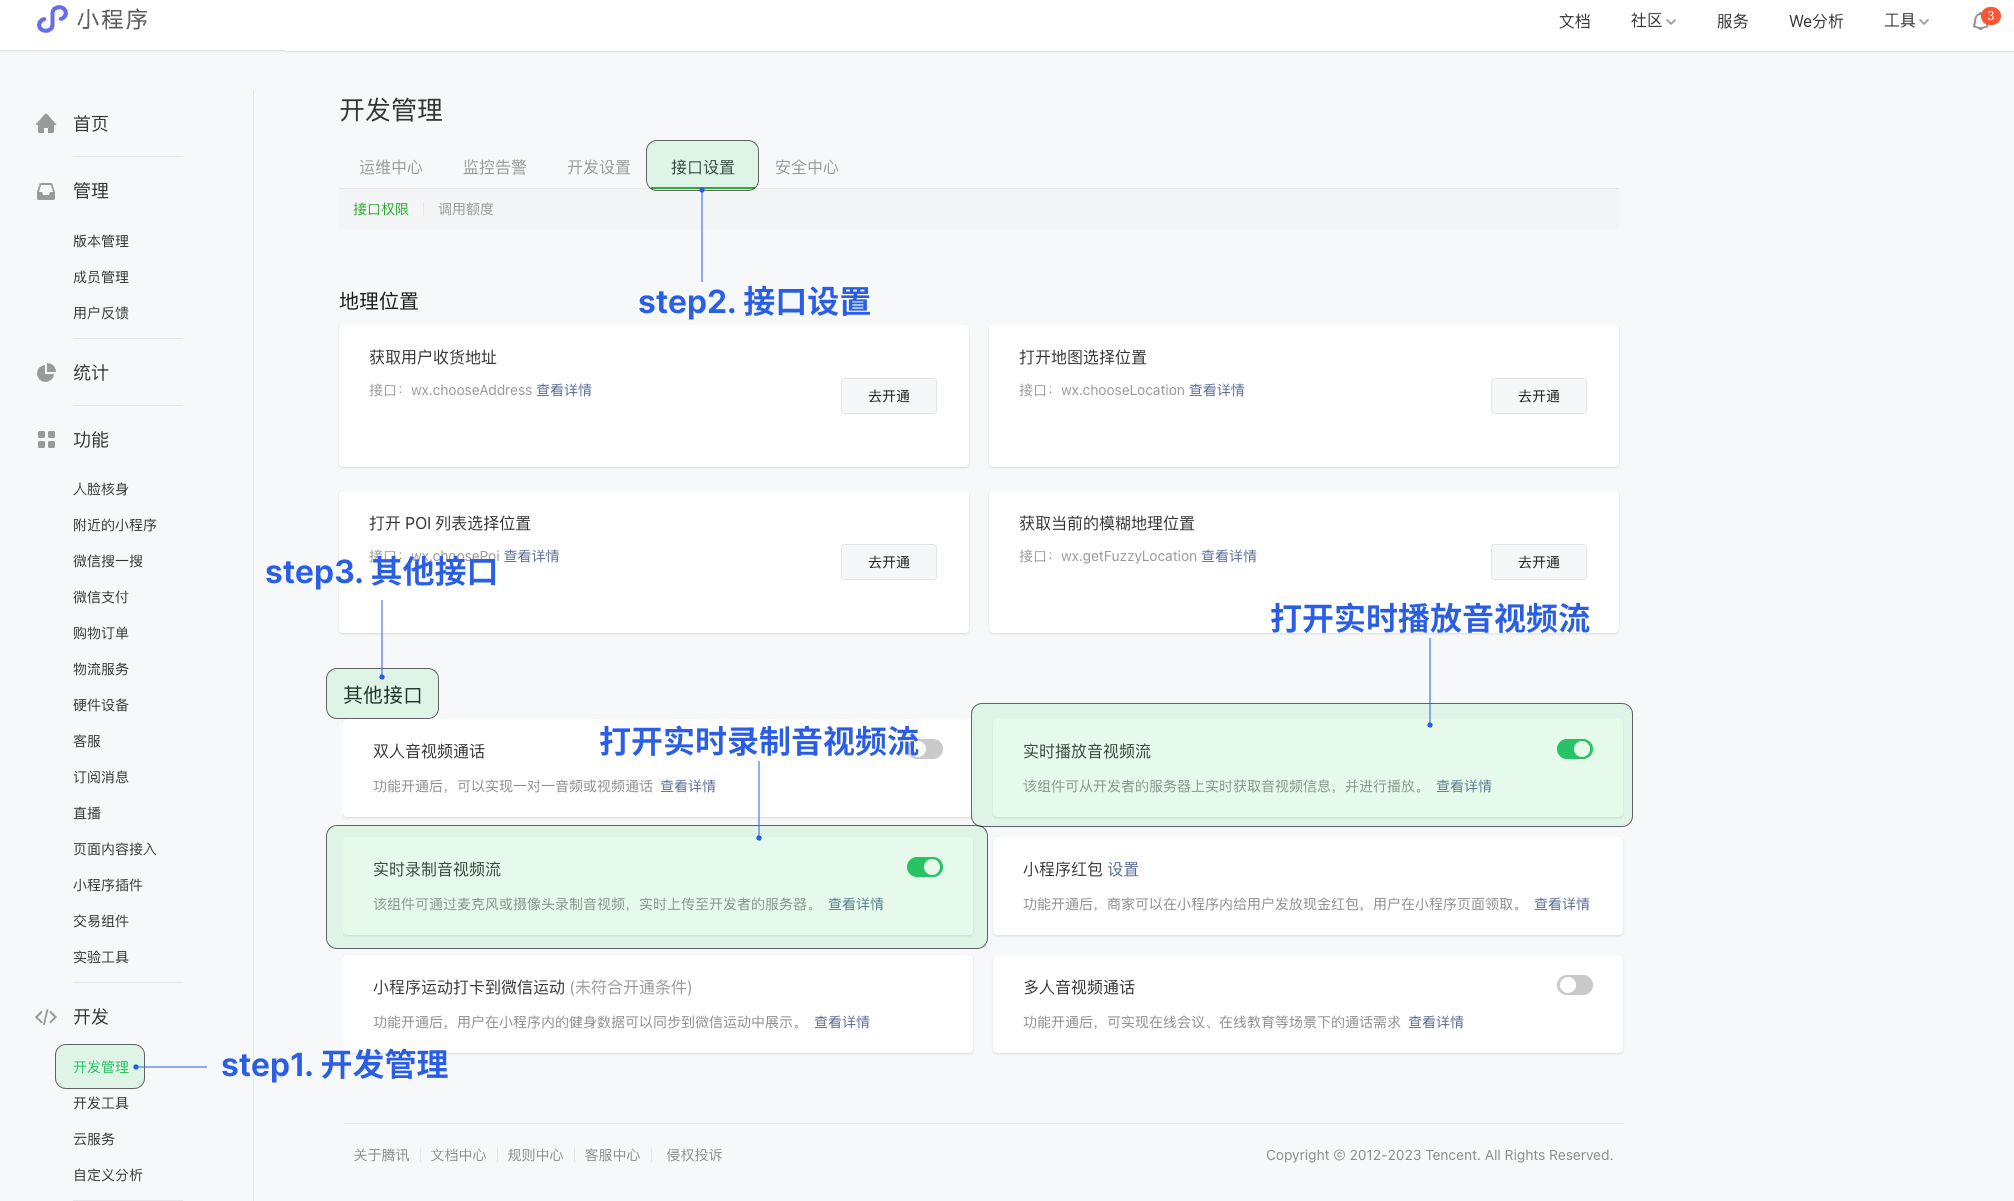Click the 设置 link beside 小程序红包
Viewport: 2014px width, 1201px height.
[x=1123, y=869]
